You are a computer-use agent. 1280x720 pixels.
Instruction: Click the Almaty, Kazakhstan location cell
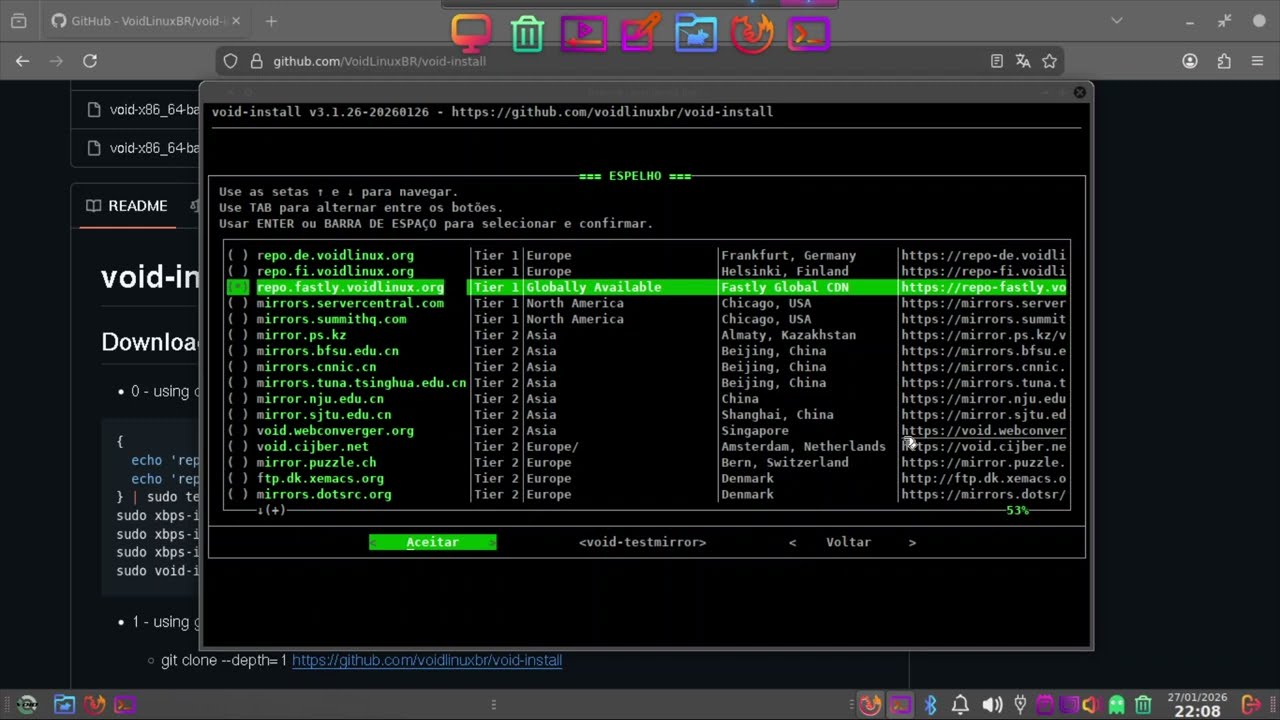[788, 335]
